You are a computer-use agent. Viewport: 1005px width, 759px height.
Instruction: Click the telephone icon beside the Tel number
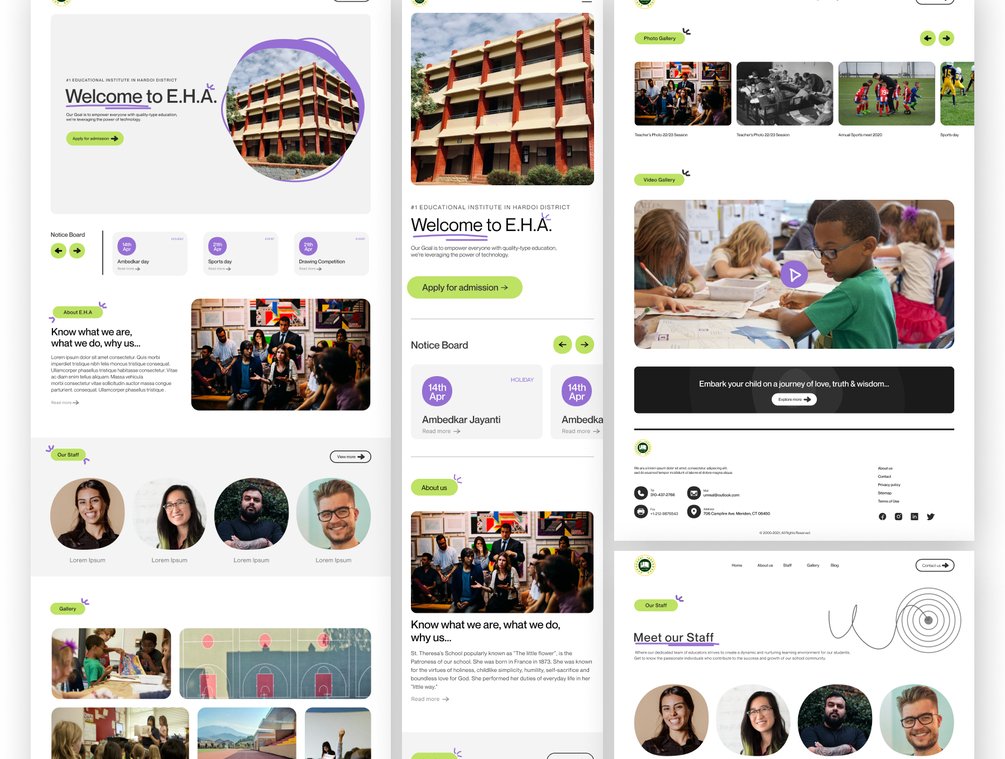click(x=640, y=493)
